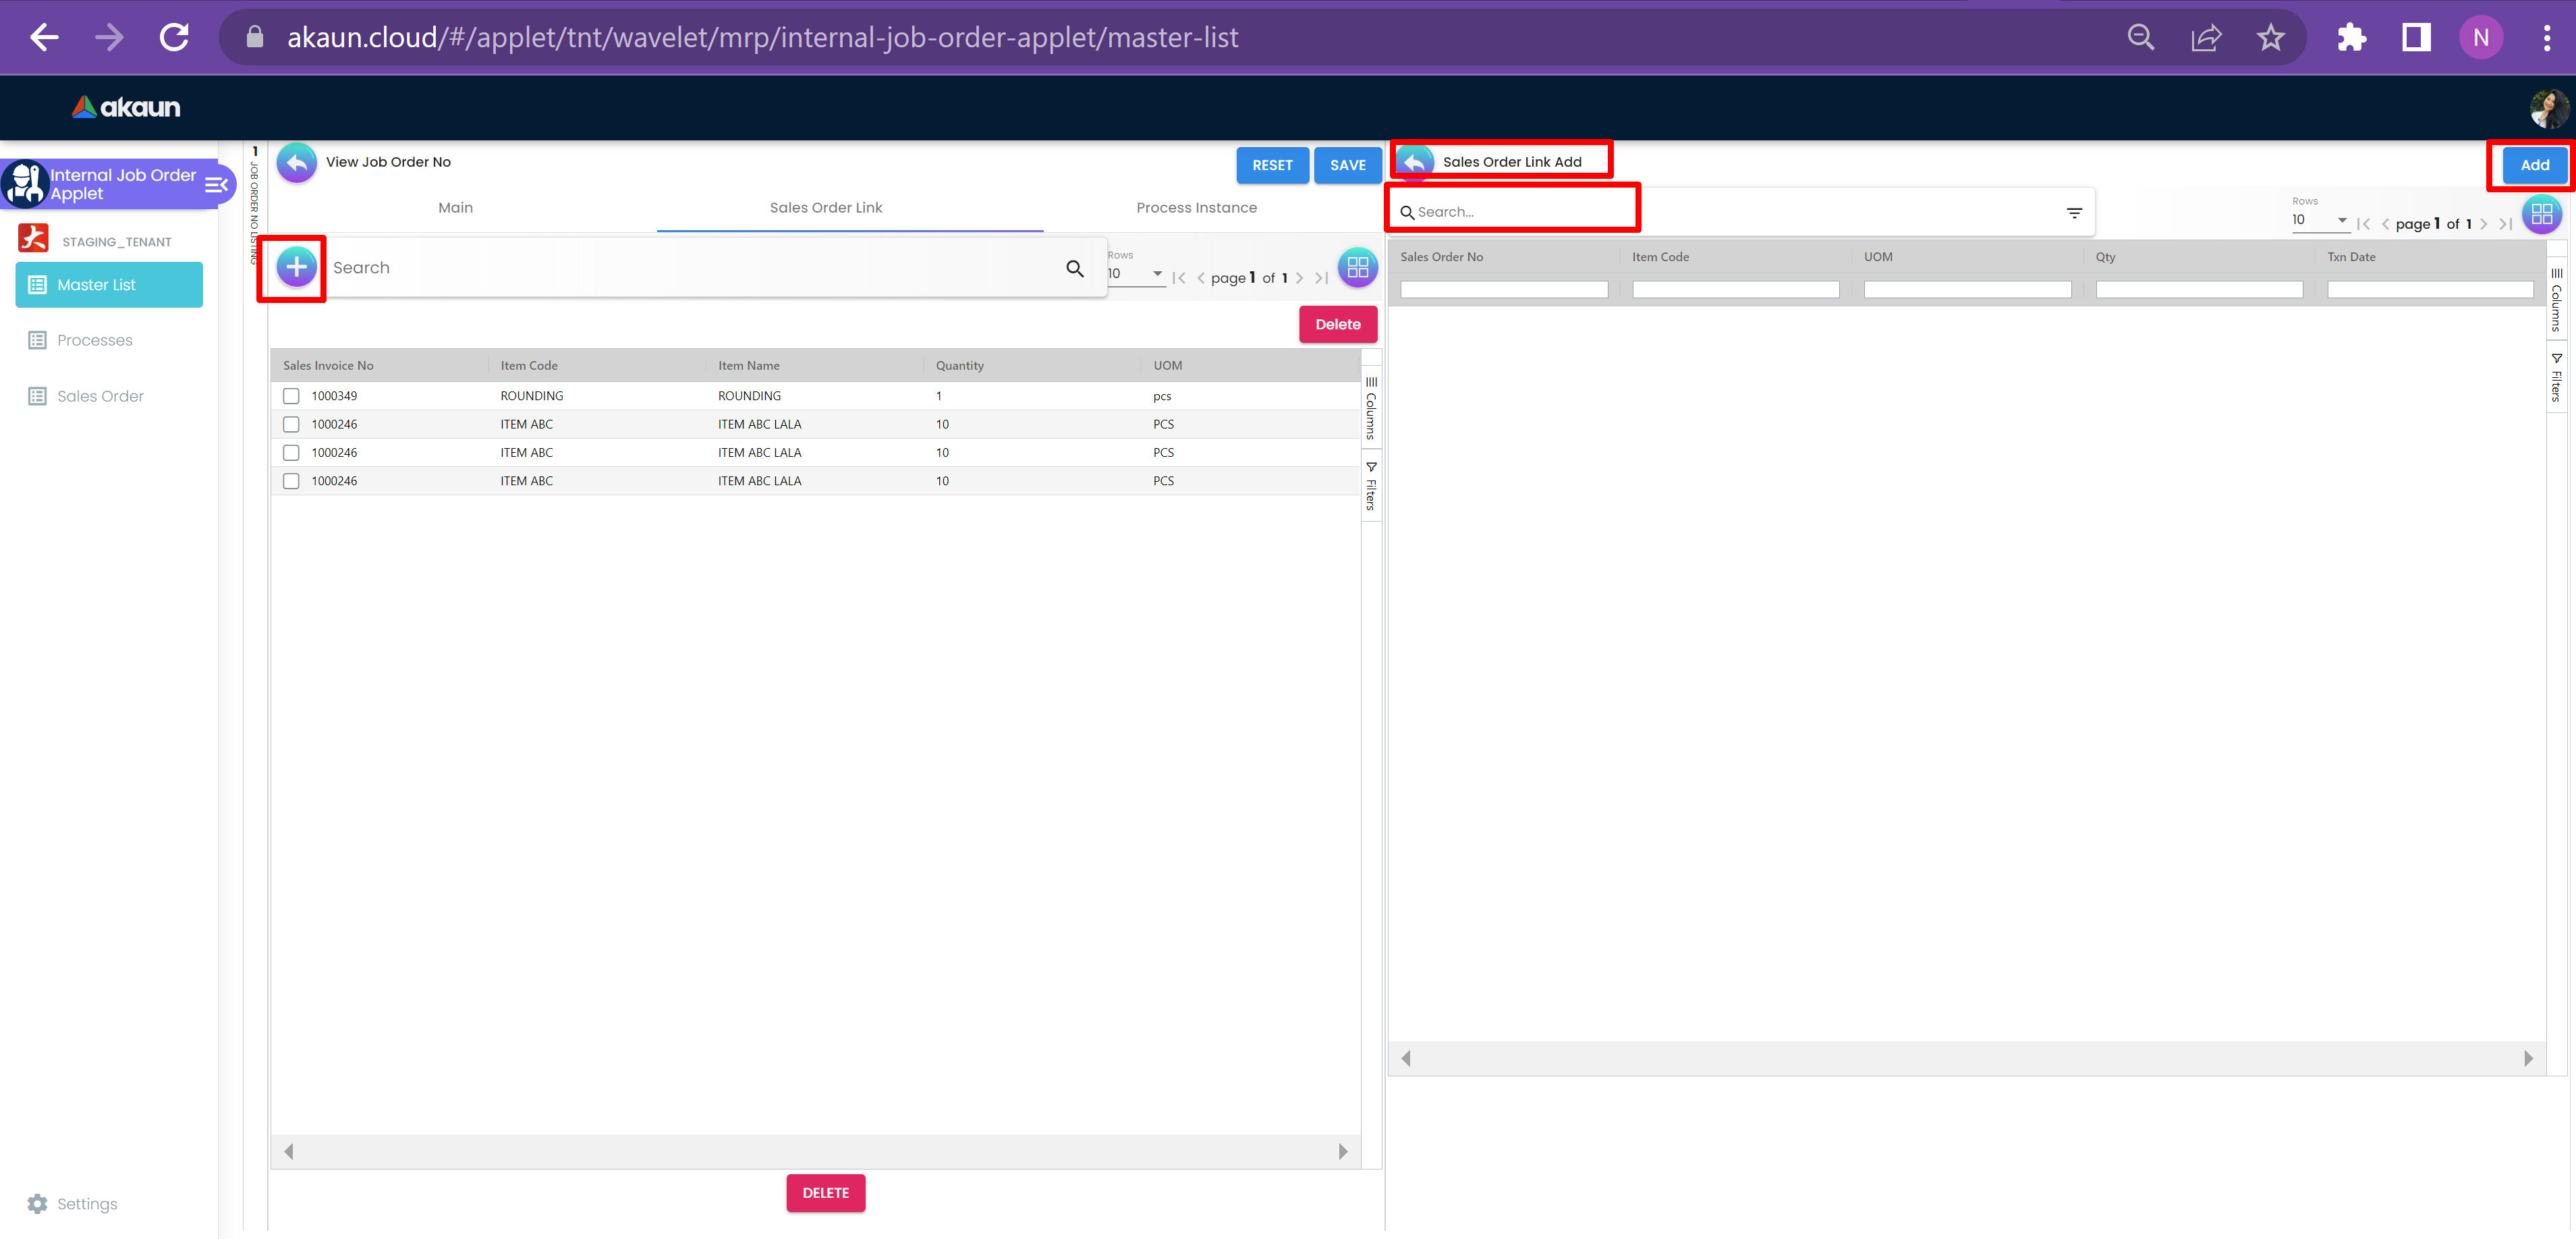The width and height of the screenshot is (2576, 1239).
Task: Tick the first 1000246 row checkbox
Action: point(291,424)
